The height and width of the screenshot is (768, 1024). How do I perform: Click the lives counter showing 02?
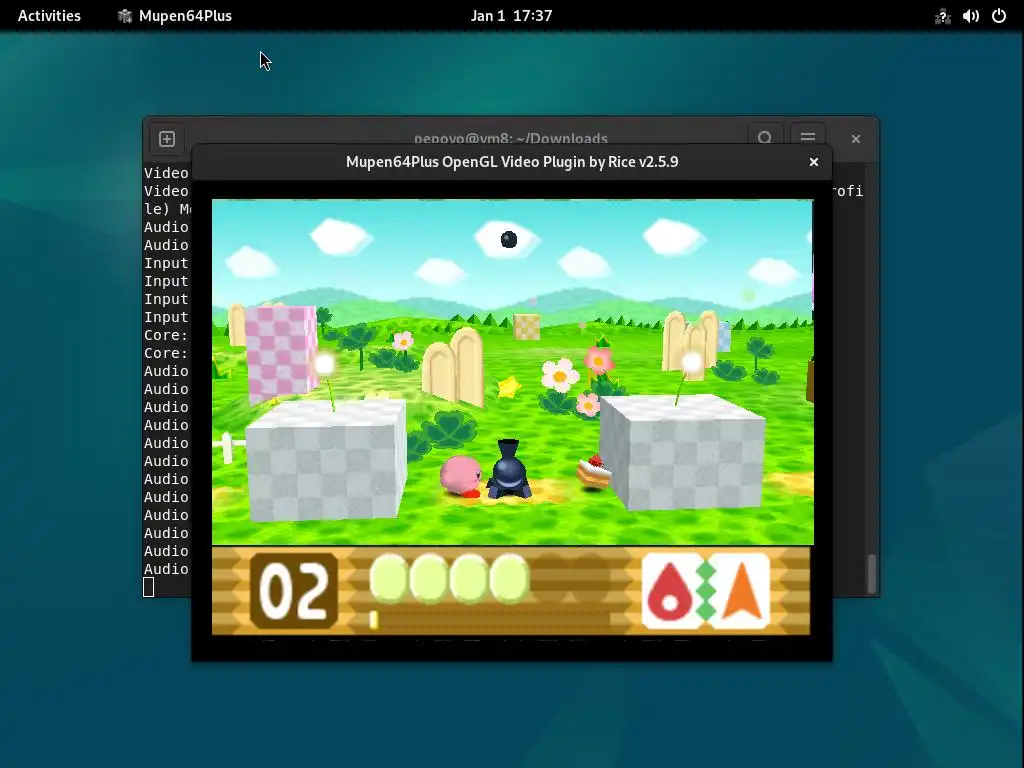293,591
